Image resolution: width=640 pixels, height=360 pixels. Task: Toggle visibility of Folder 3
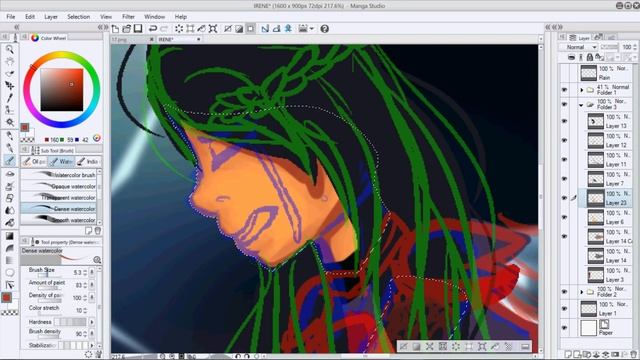pos(564,104)
